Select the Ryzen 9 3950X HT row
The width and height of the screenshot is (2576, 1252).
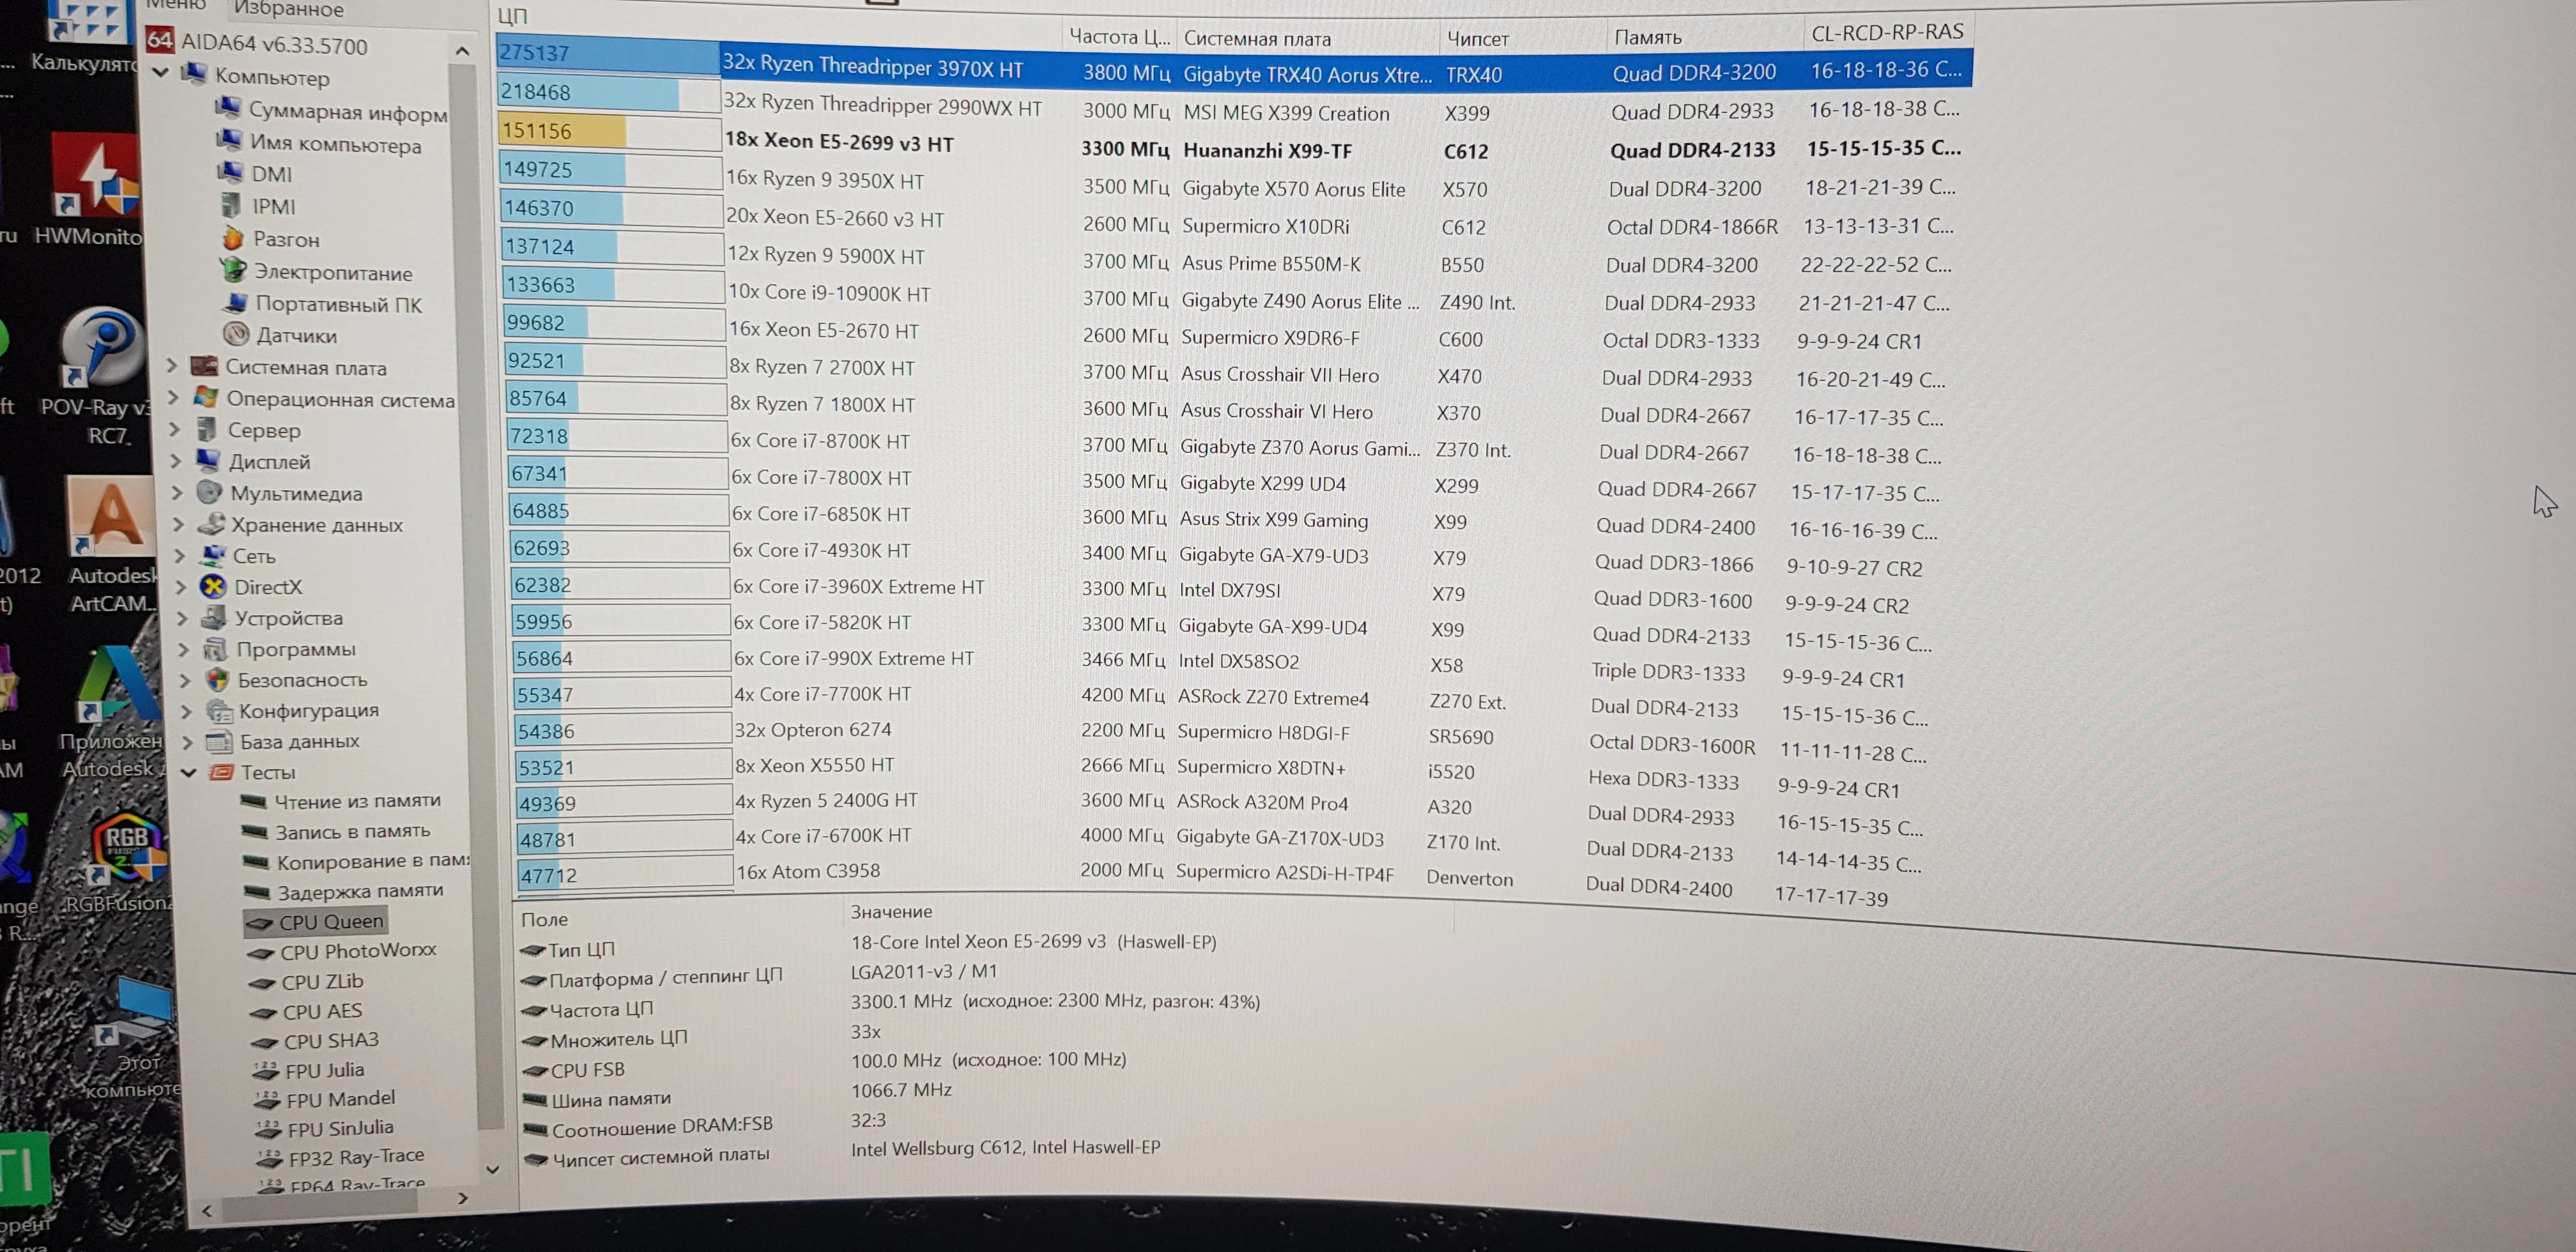pos(825,180)
